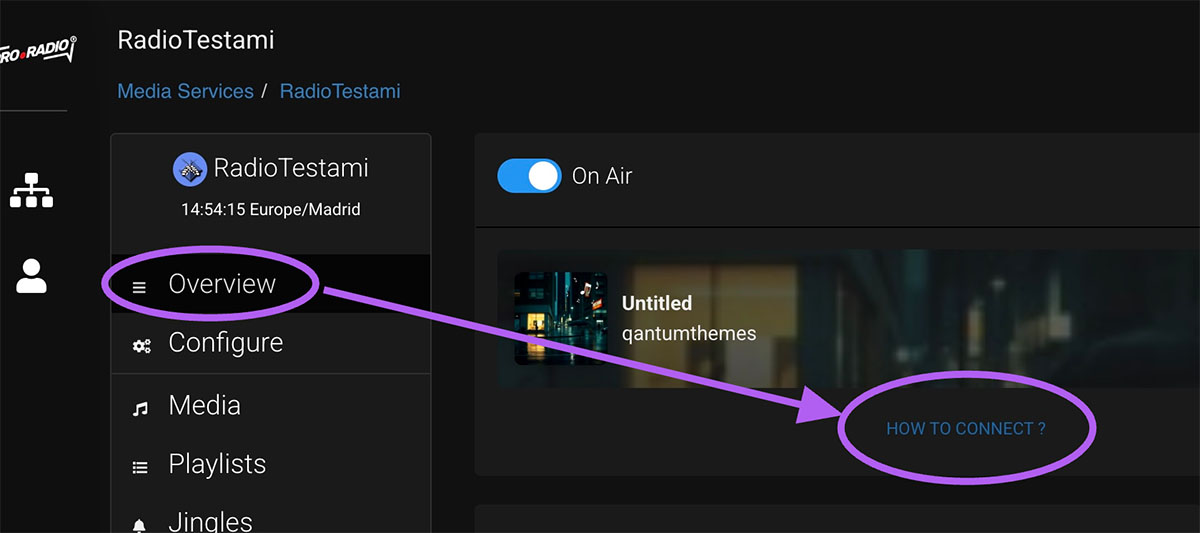The image size is (1200, 533).
Task: Select the Overview menu item
Action: (x=222, y=284)
